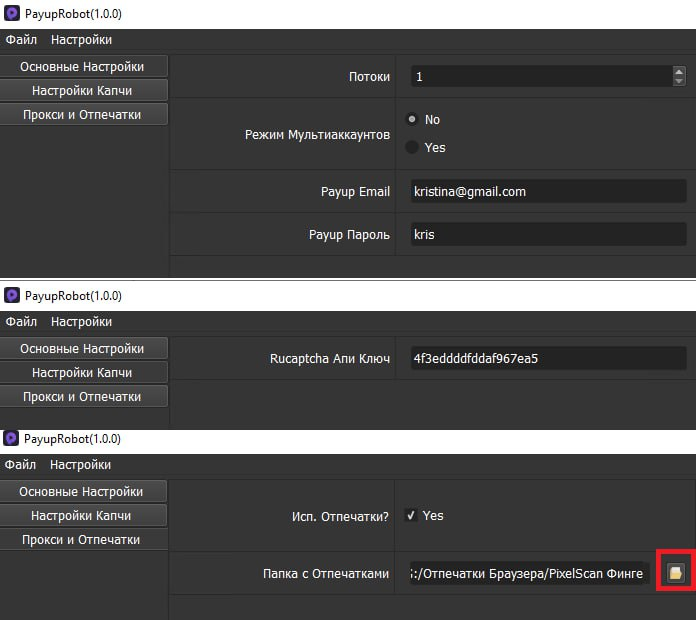The image size is (696, 620).
Task: Click PayupRobot app icon in bottom window title
Action: pyautogui.click(x=11, y=438)
